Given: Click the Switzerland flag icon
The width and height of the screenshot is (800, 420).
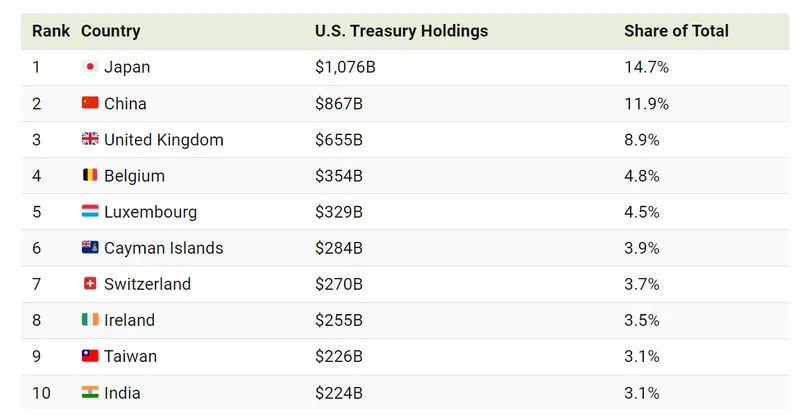Looking at the screenshot, I should (90, 284).
